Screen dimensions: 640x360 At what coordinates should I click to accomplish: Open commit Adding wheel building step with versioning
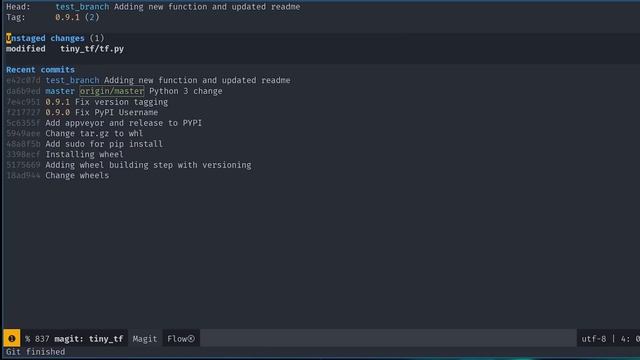129,165
